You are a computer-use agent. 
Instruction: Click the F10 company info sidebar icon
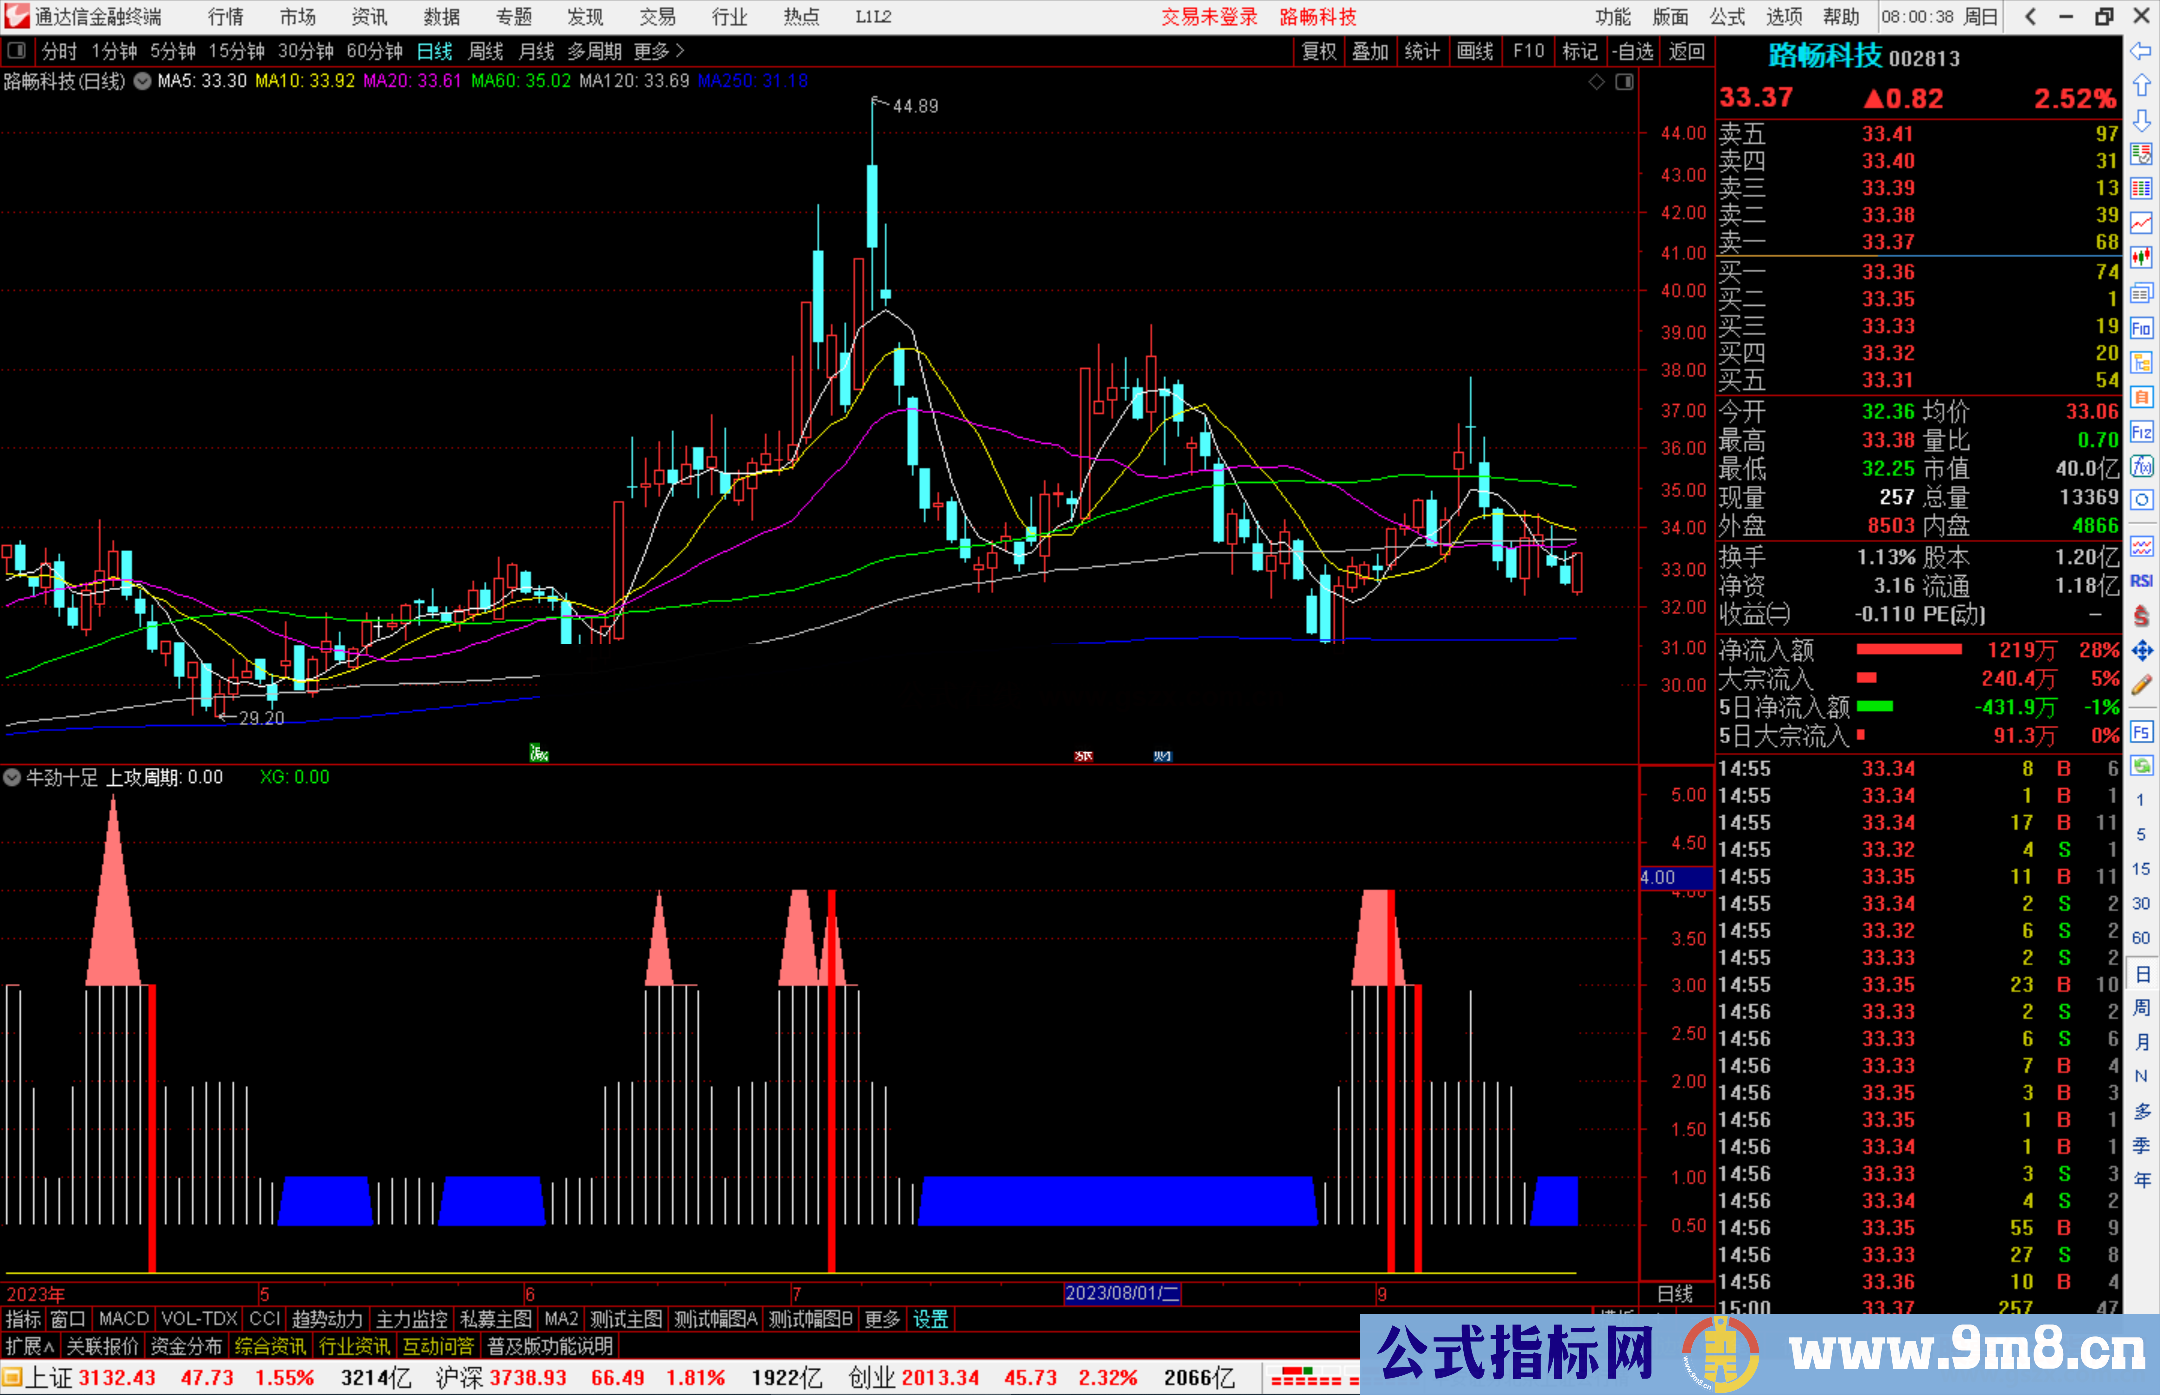pyautogui.click(x=2141, y=329)
